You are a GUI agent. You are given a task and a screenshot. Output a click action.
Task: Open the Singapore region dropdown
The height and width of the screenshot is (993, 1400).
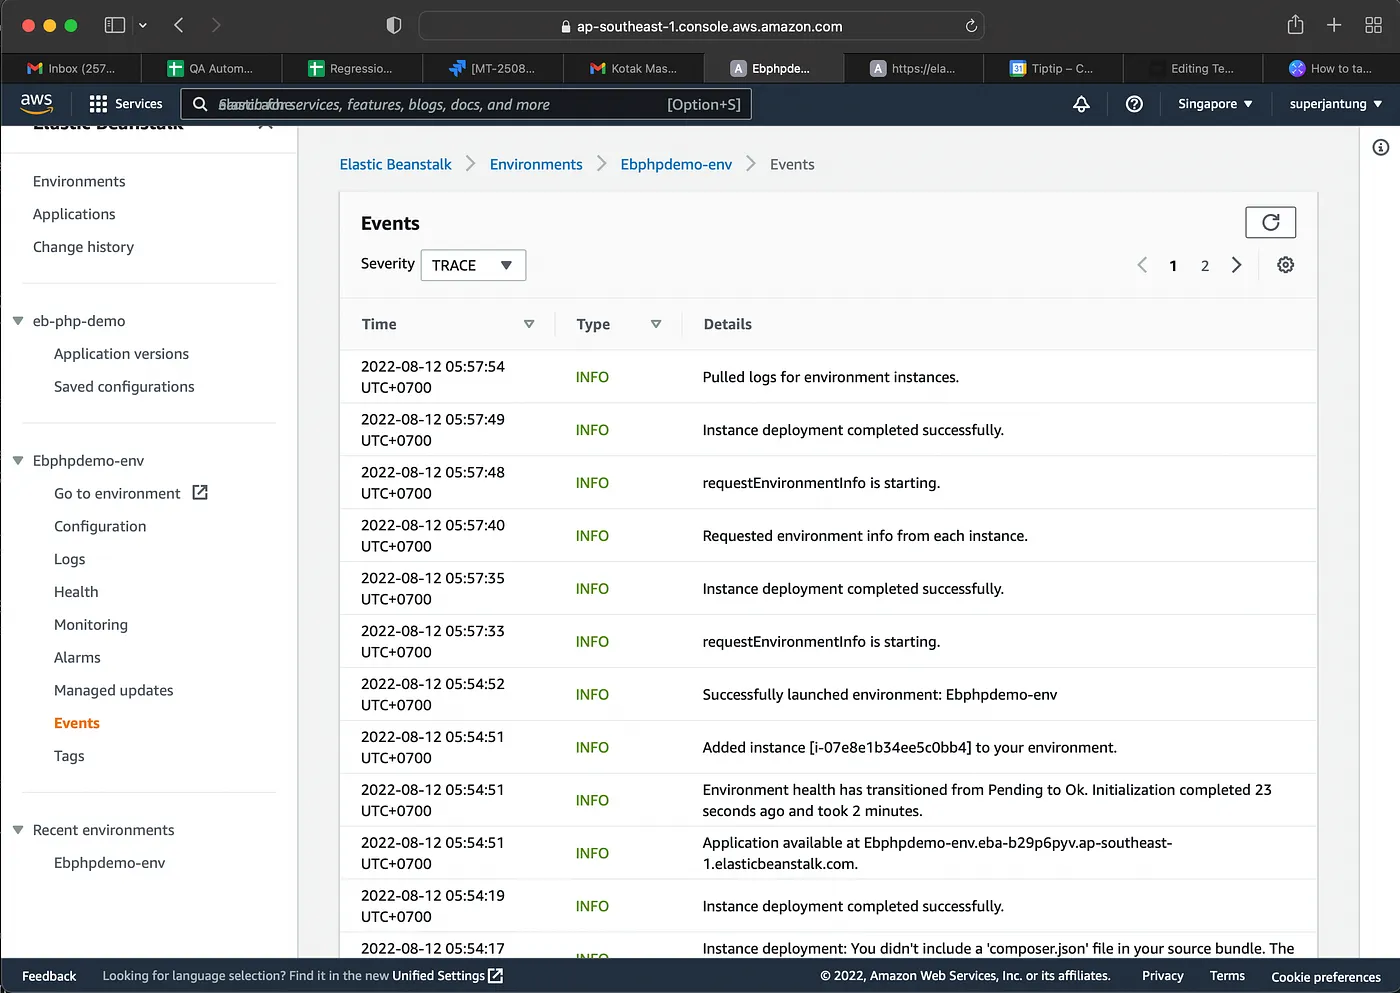coord(1215,104)
